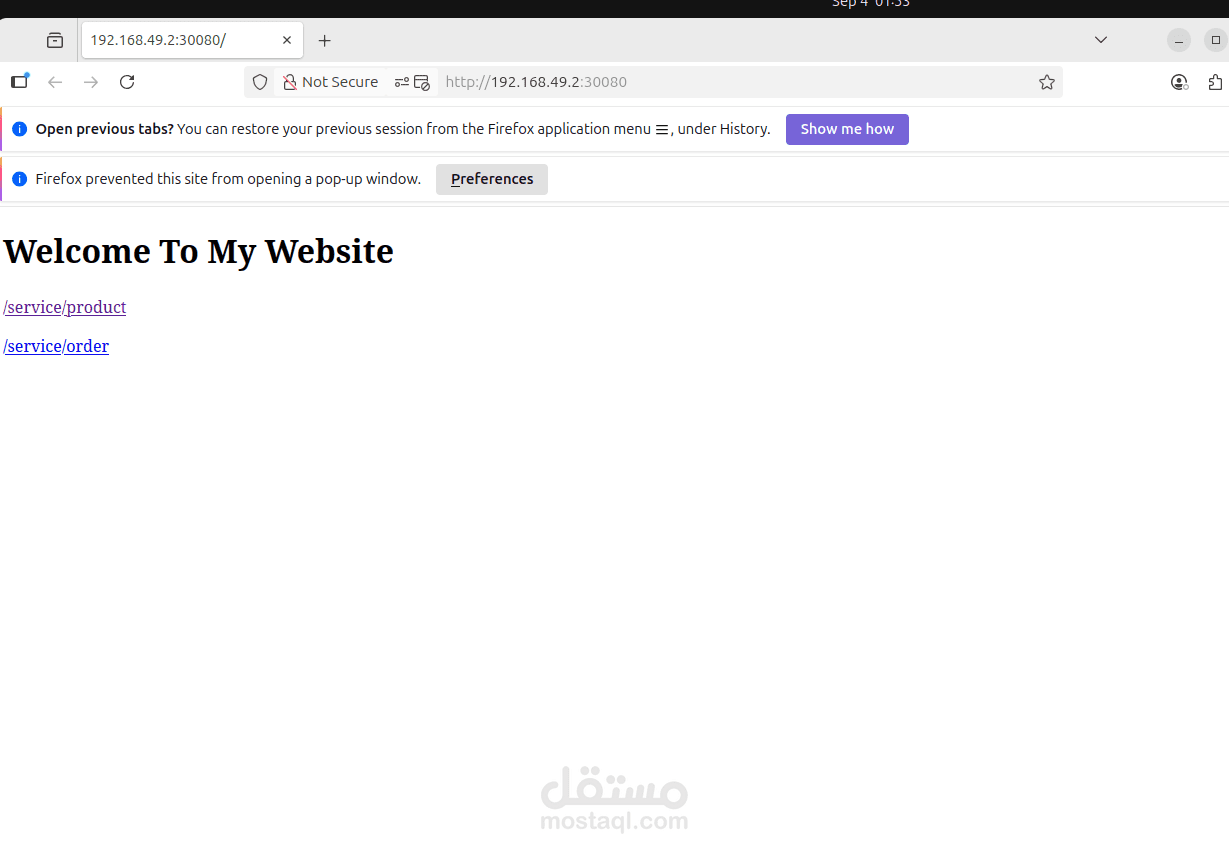Screen dimensions: 1229x851
Task: Click the info icon beside Open previous tabs
Action: [x=20, y=129]
